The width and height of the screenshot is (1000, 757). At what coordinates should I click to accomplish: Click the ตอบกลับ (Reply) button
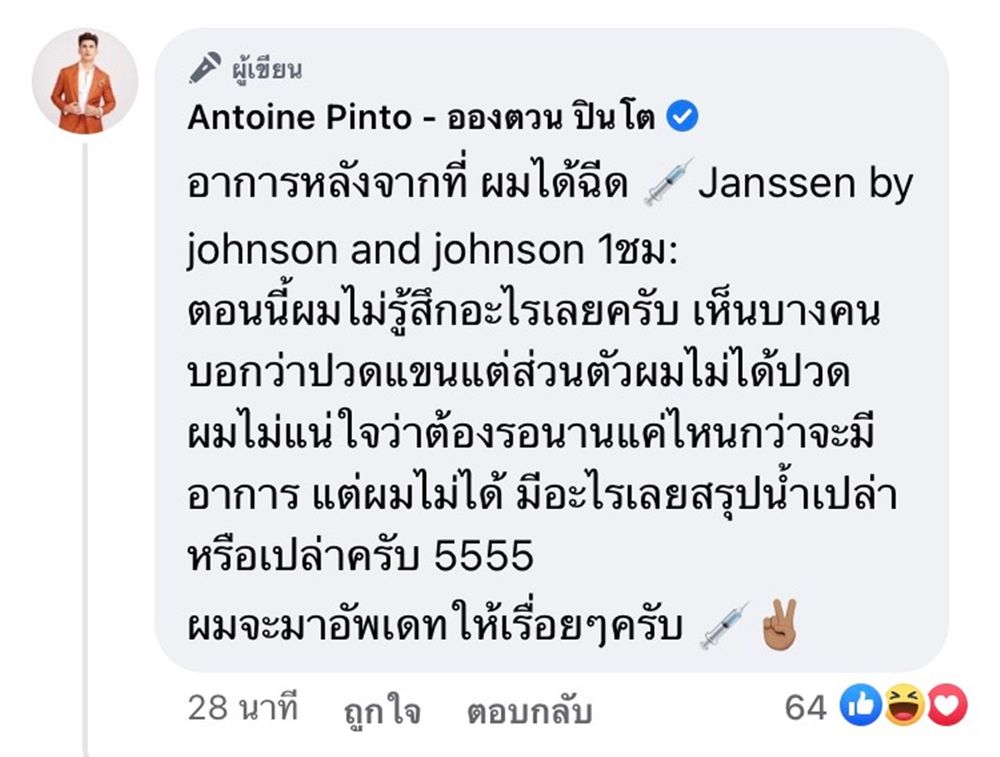pos(529,710)
